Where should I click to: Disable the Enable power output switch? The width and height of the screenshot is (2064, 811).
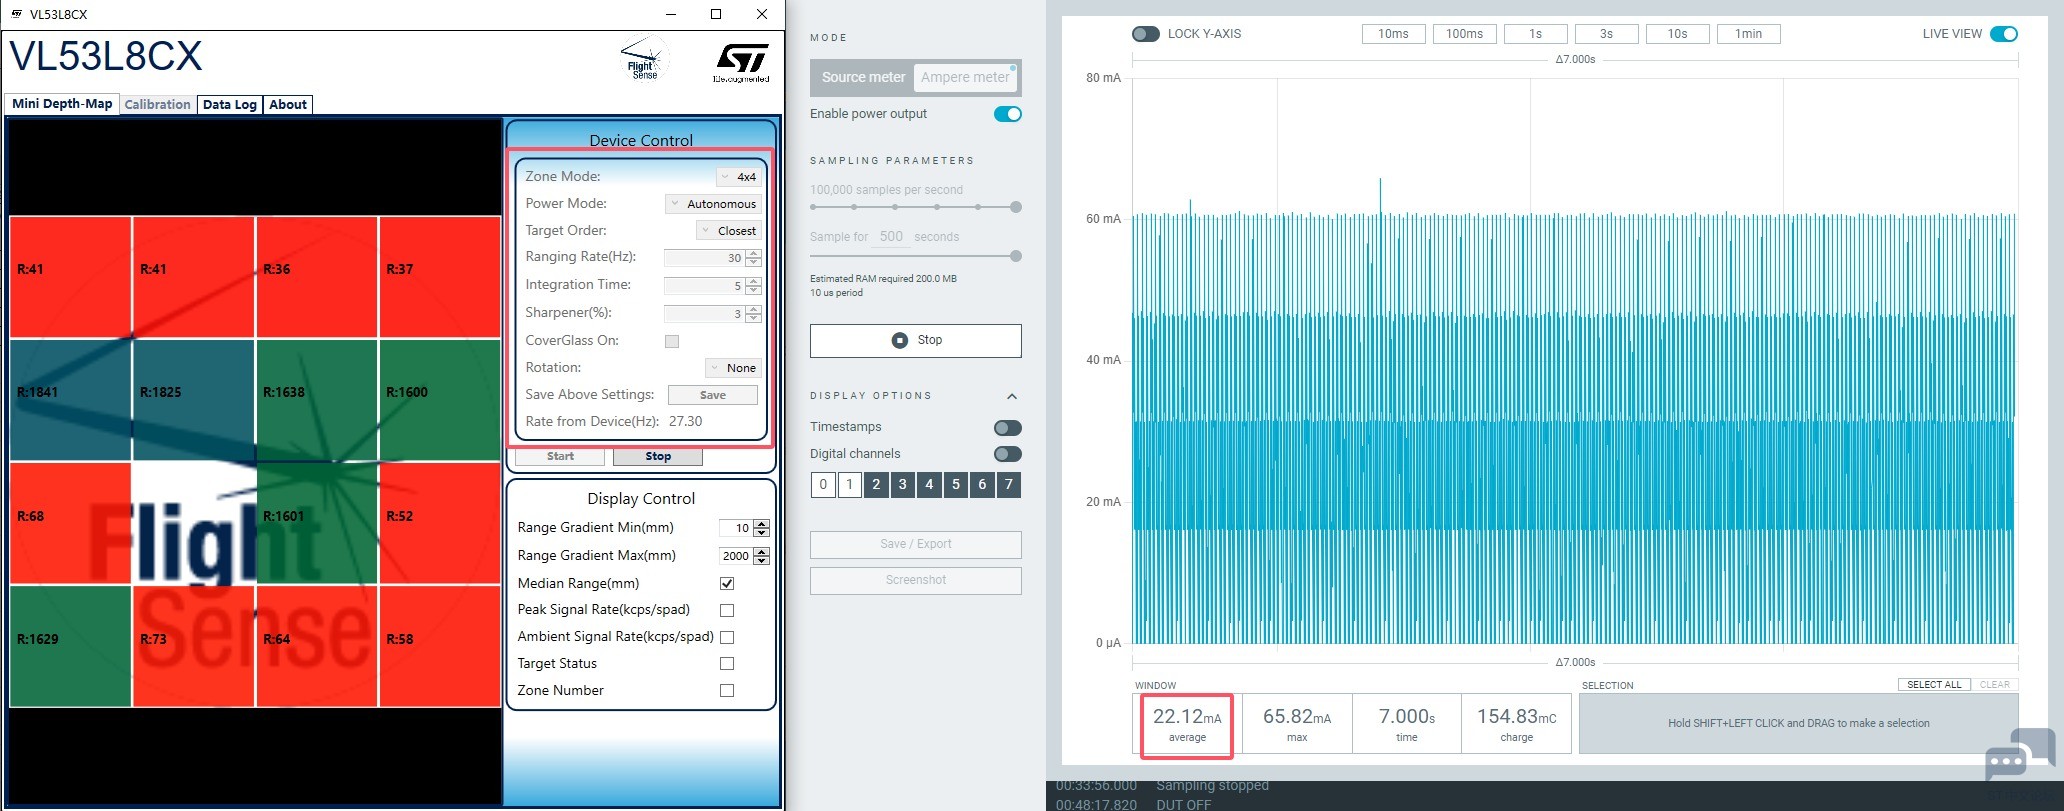[1008, 114]
